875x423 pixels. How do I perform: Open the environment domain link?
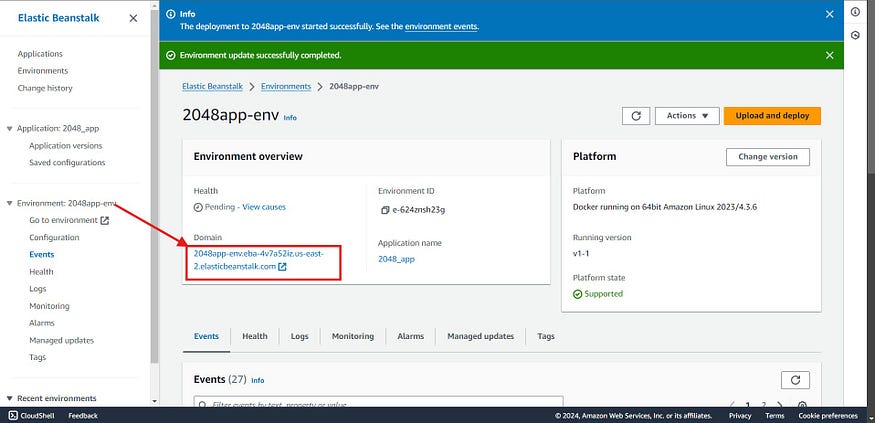tap(259, 260)
